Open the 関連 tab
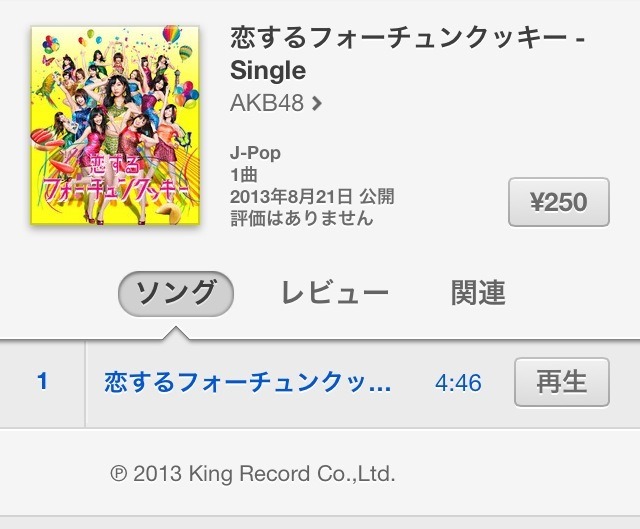Image resolution: width=640 pixels, height=529 pixels. coord(478,293)
